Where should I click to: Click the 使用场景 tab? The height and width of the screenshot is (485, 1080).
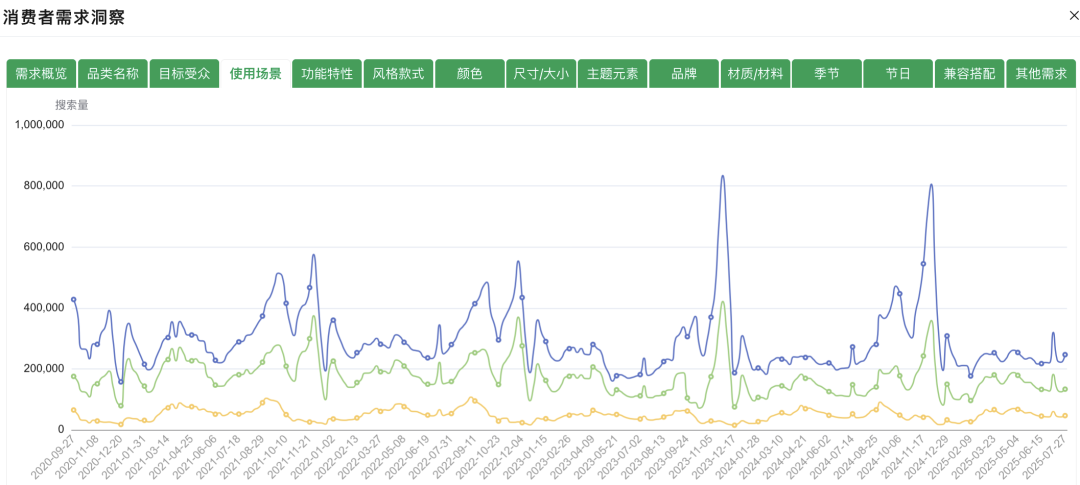256,74
